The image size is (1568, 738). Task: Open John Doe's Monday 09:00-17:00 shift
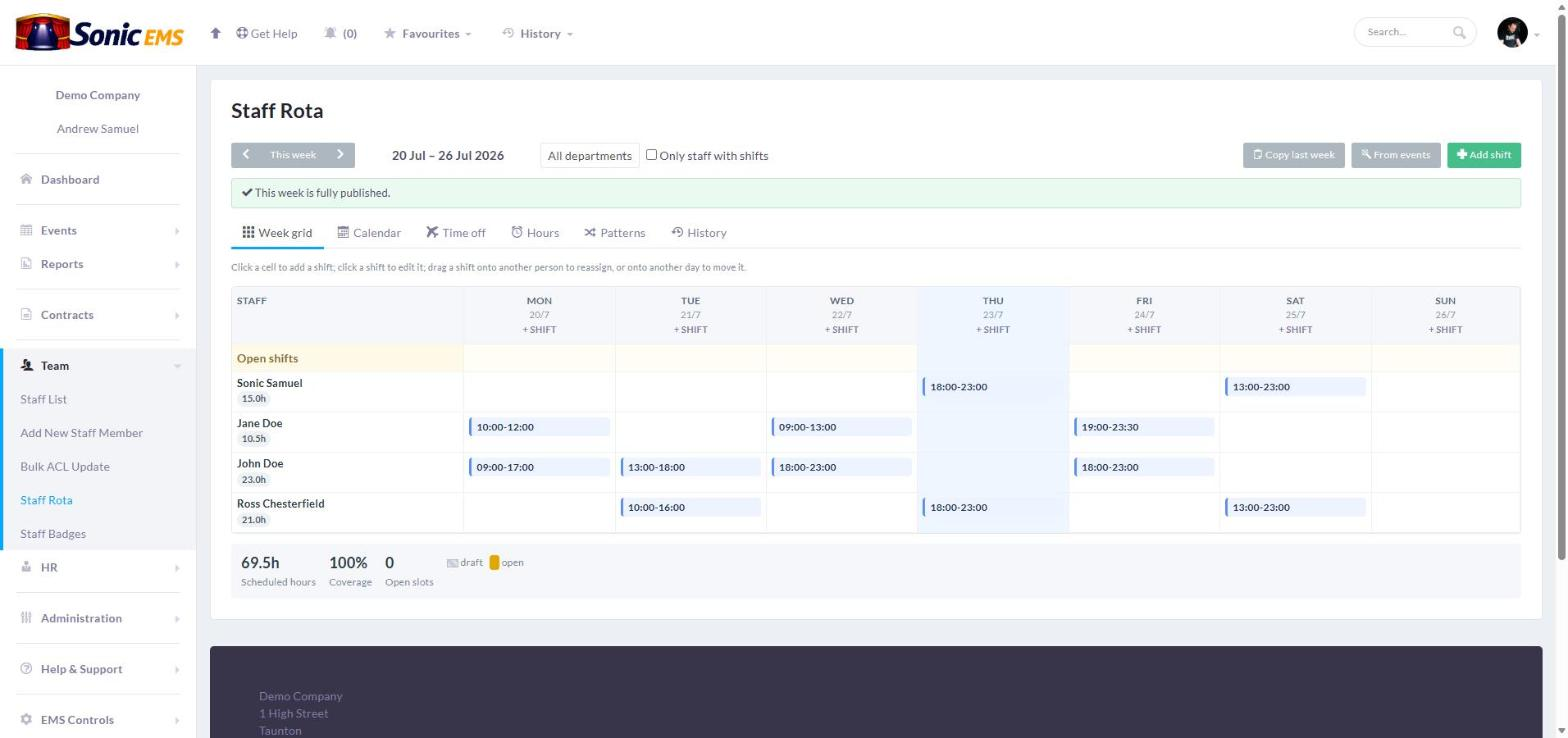pos(539,467)
